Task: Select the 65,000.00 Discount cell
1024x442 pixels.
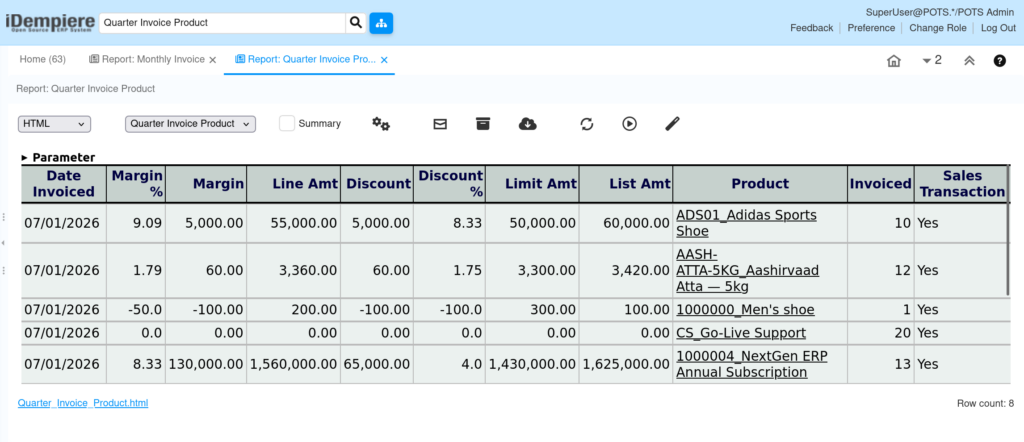Action: (376, 364)
